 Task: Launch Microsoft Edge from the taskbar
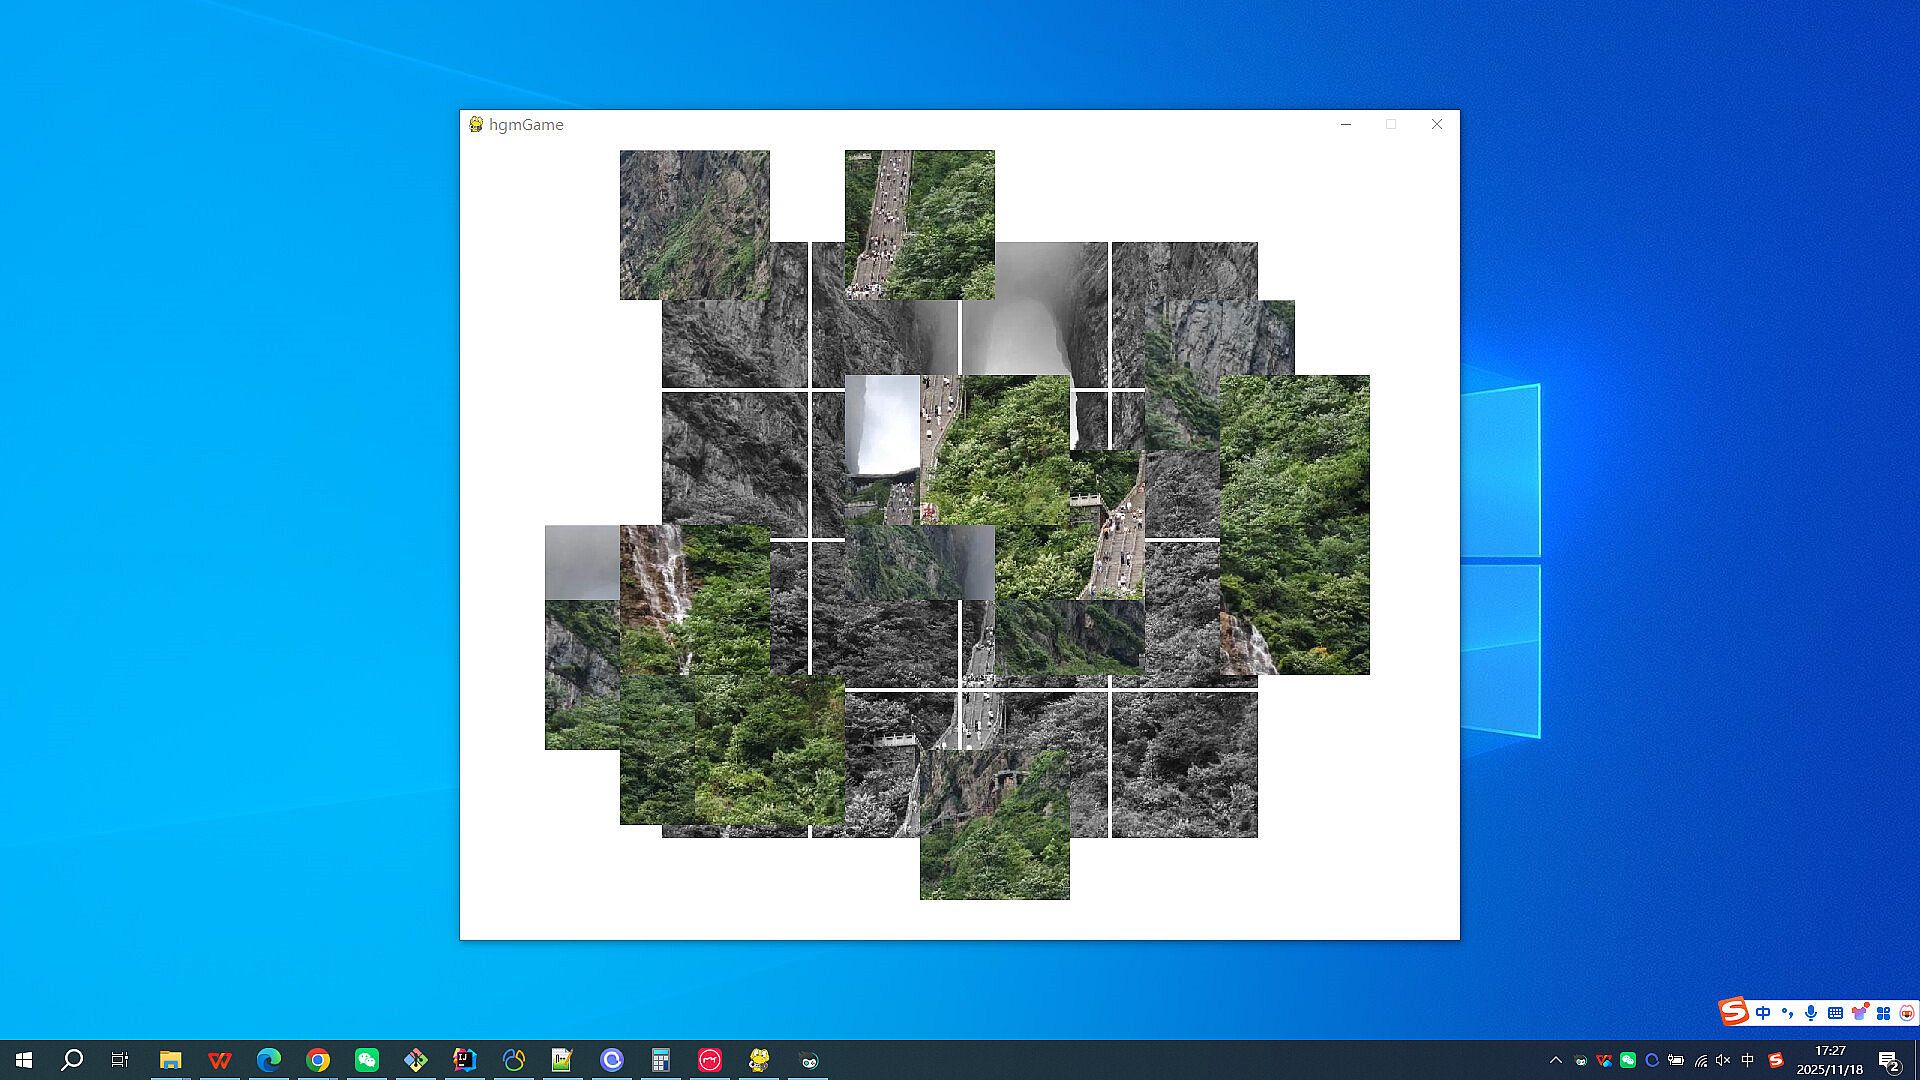[x=269, y=1060]
